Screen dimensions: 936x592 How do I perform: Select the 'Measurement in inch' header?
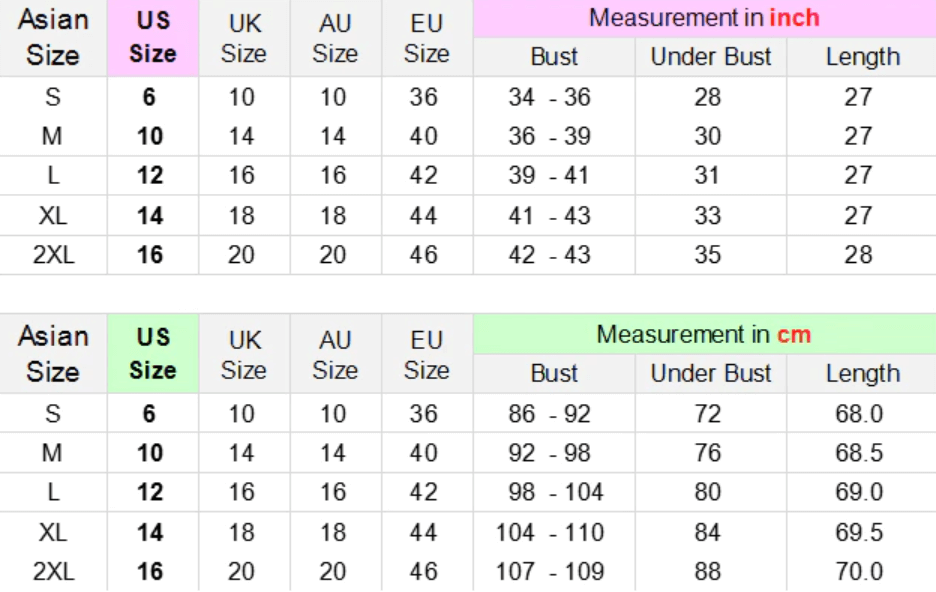[704, 18]
